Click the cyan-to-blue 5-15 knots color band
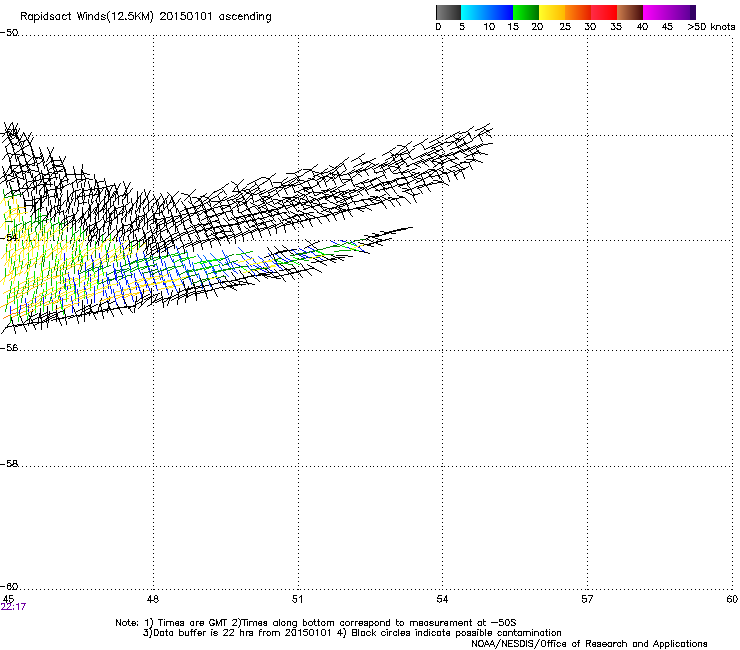 click(x=487, y=12)
